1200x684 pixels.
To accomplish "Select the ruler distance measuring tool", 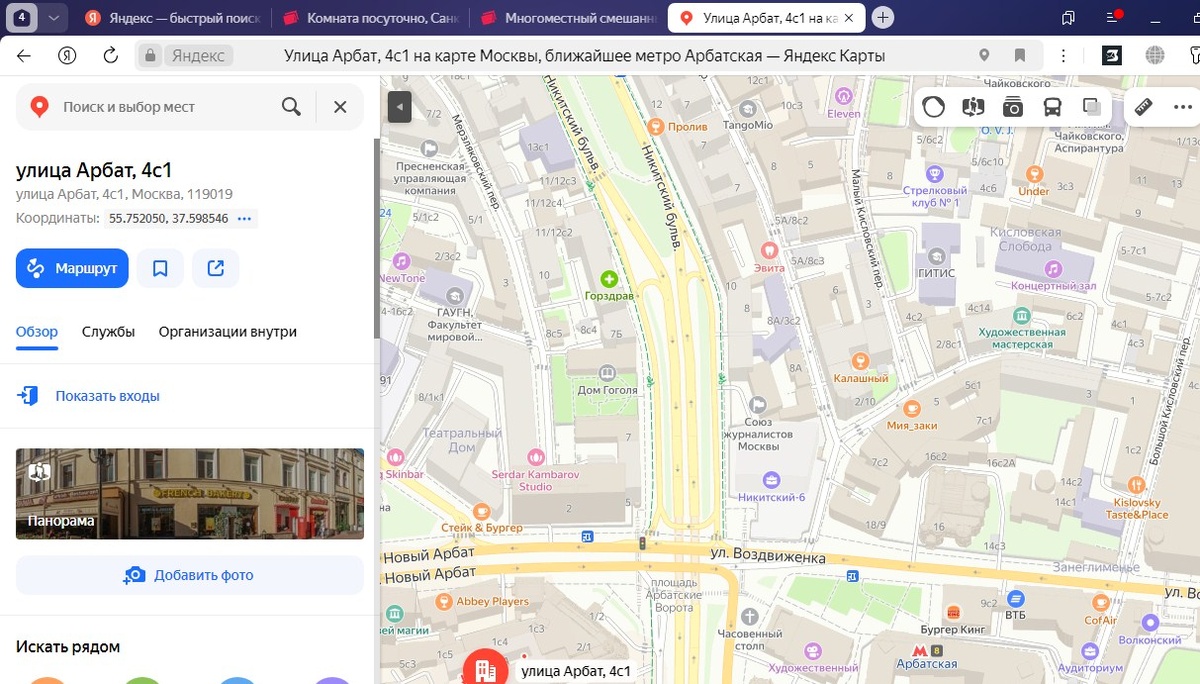I will (1145, 107).
